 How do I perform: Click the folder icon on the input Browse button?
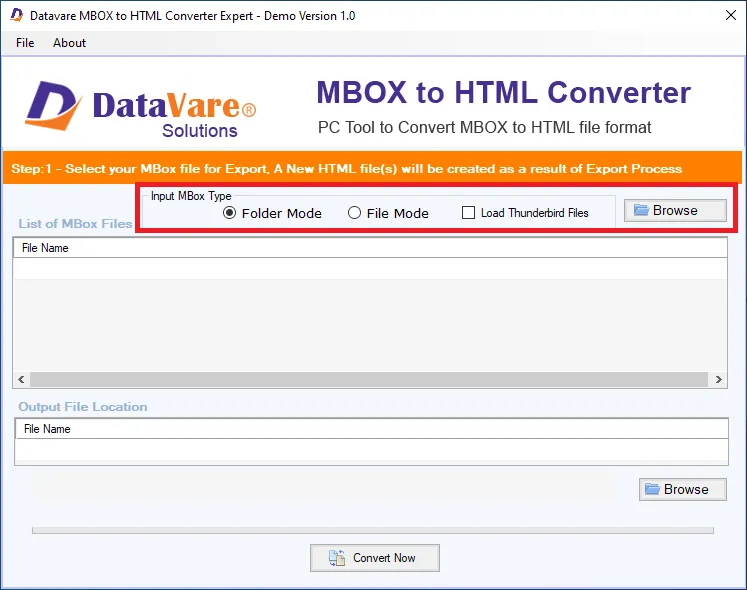[641, 210]
